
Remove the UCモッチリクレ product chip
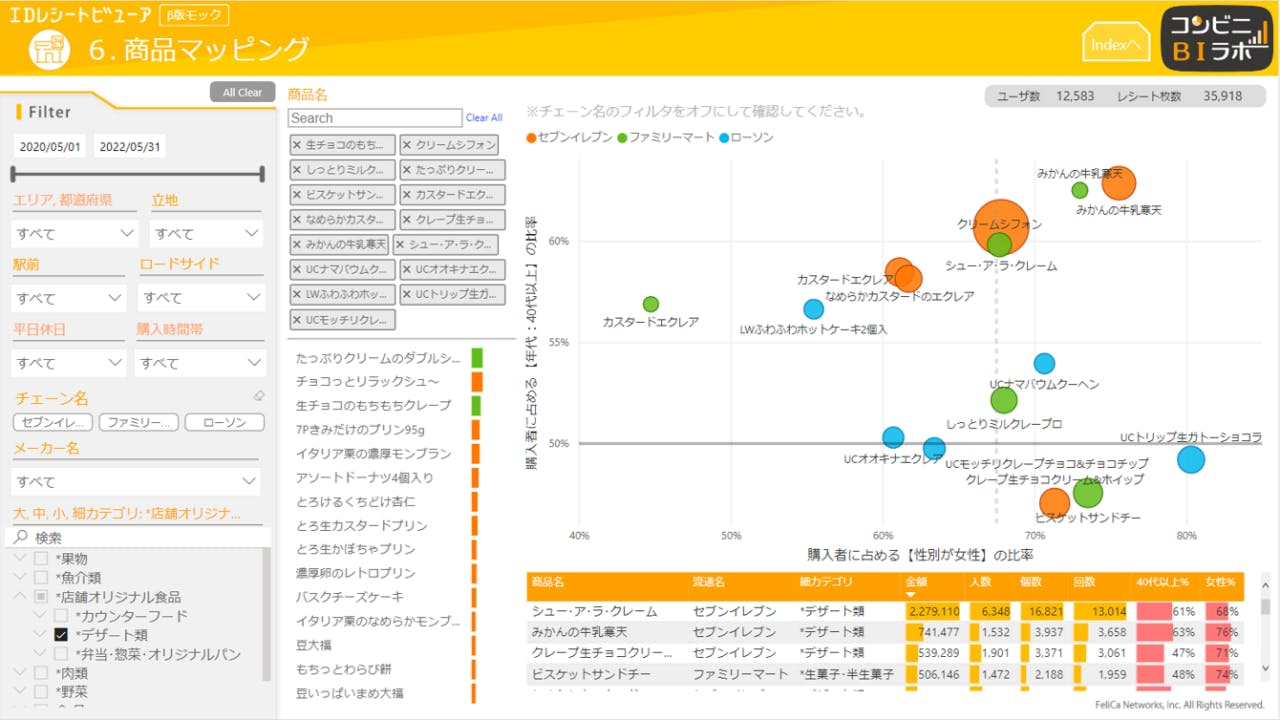tap(297, 320)
